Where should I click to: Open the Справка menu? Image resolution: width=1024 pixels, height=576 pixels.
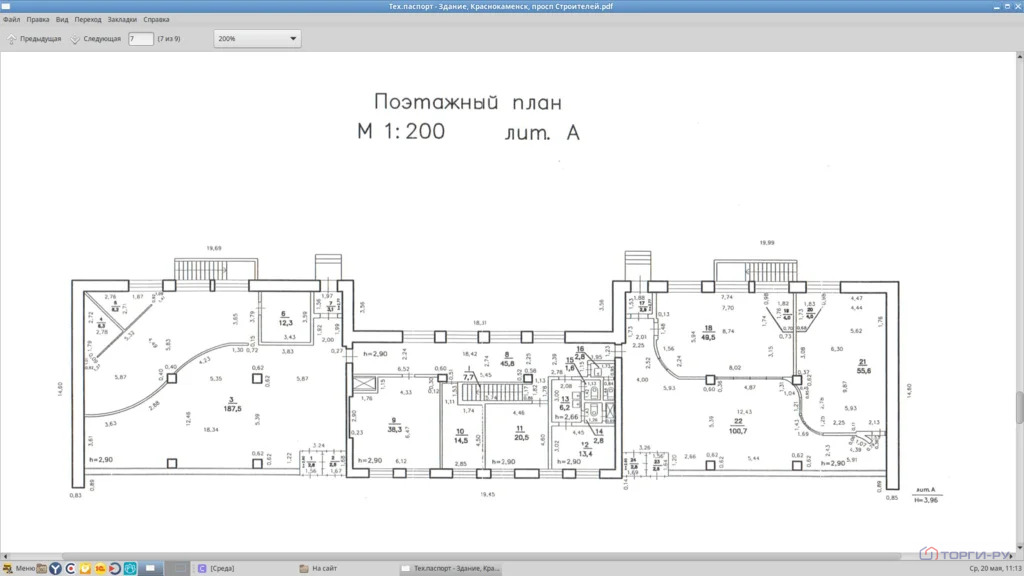pyautogui.click(x=156, y=20)
